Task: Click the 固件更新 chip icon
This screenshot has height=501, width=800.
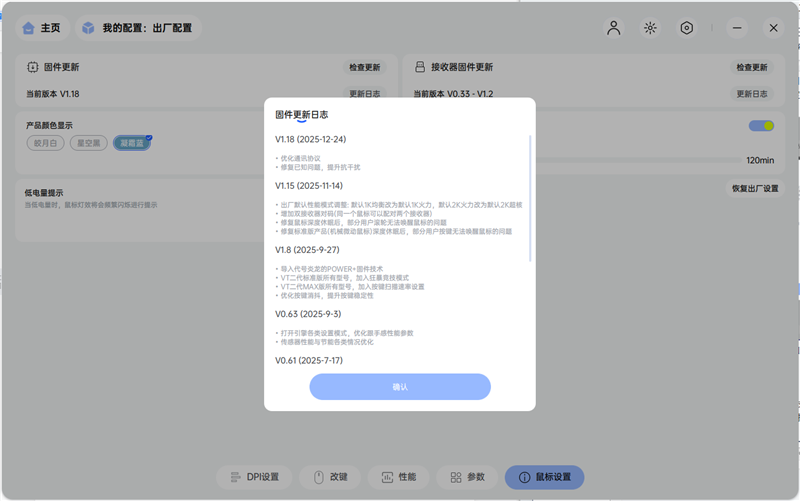Action: [x=33, y=67]
